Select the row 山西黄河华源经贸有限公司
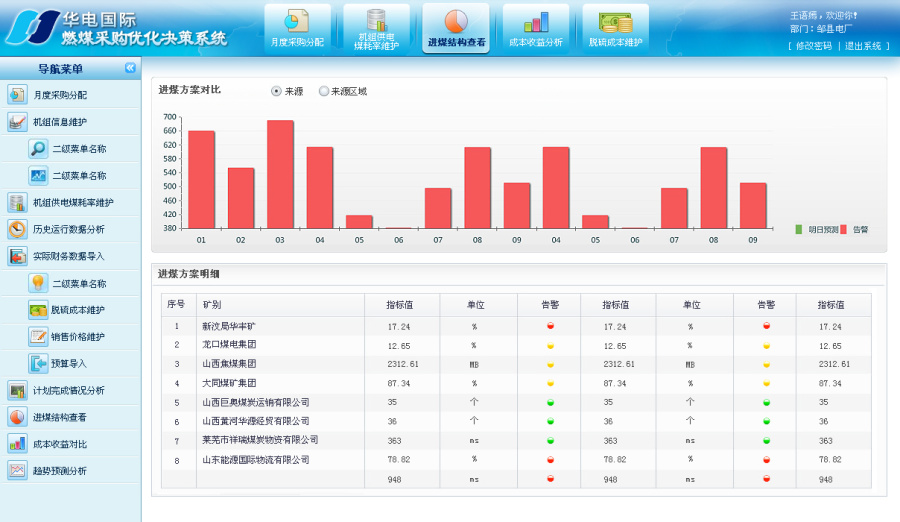 (x=516, y=421)
